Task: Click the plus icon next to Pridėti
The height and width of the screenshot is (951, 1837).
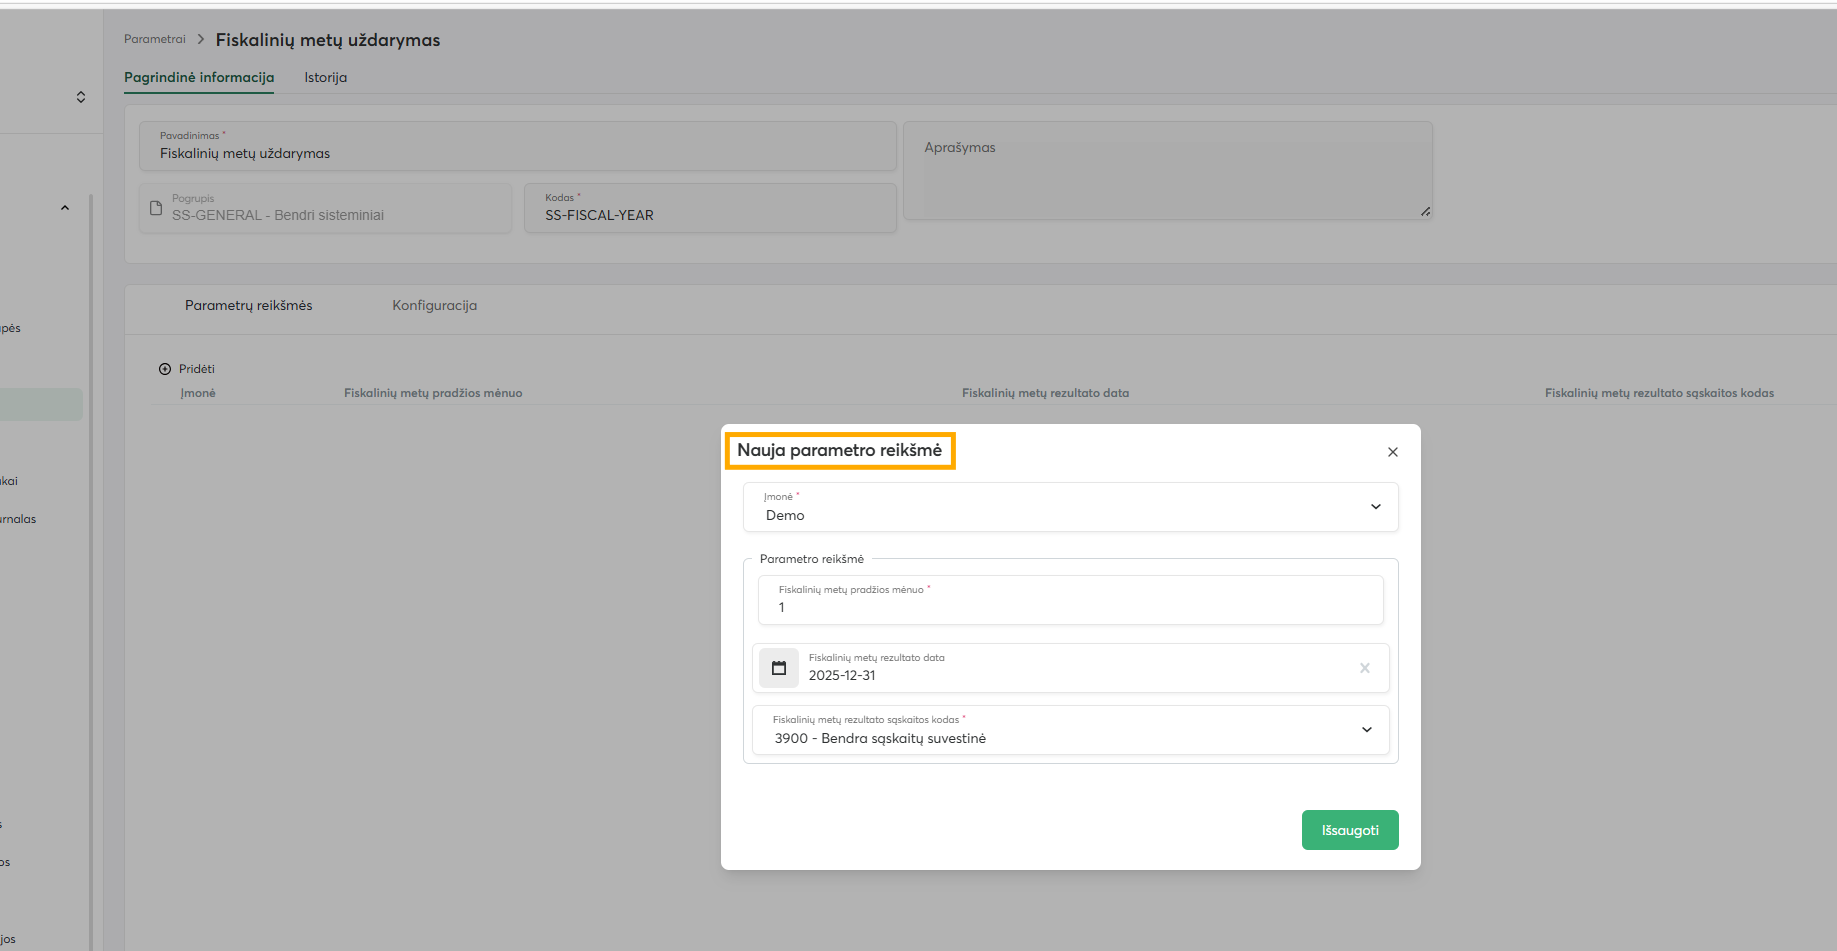Action: click(x=165, y=369)
